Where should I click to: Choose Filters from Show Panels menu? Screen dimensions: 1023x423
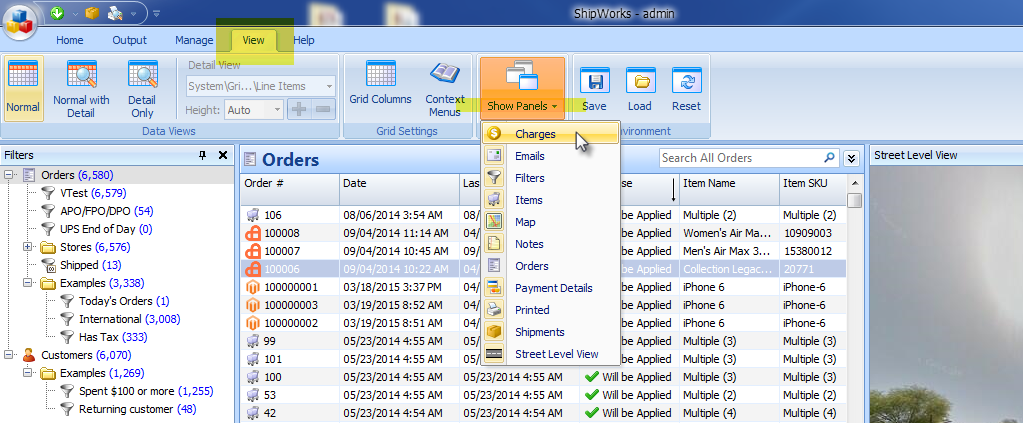pos(550,178)
